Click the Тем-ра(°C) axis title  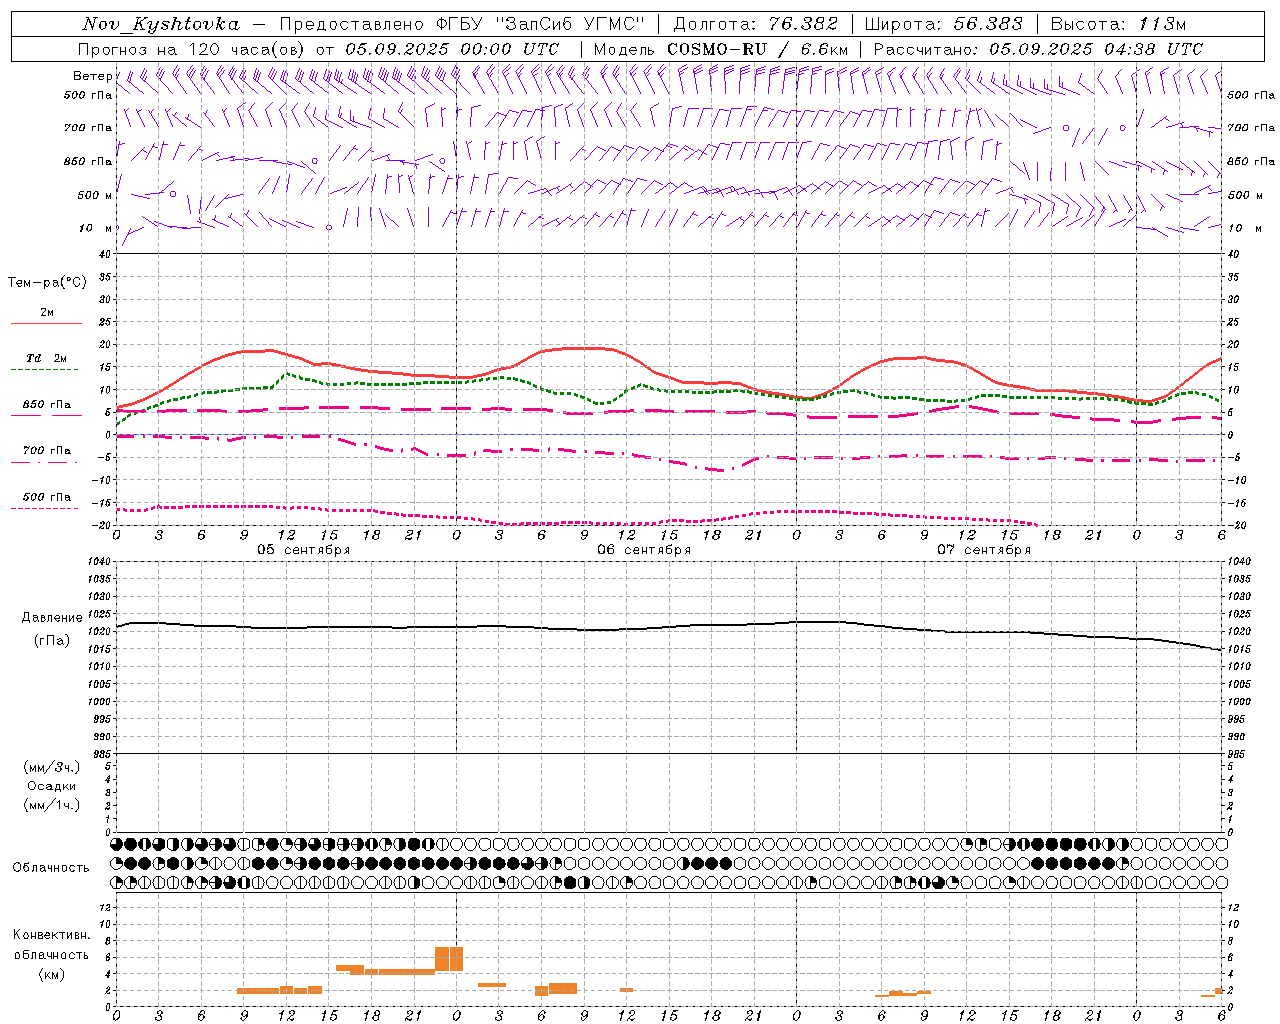47,283
